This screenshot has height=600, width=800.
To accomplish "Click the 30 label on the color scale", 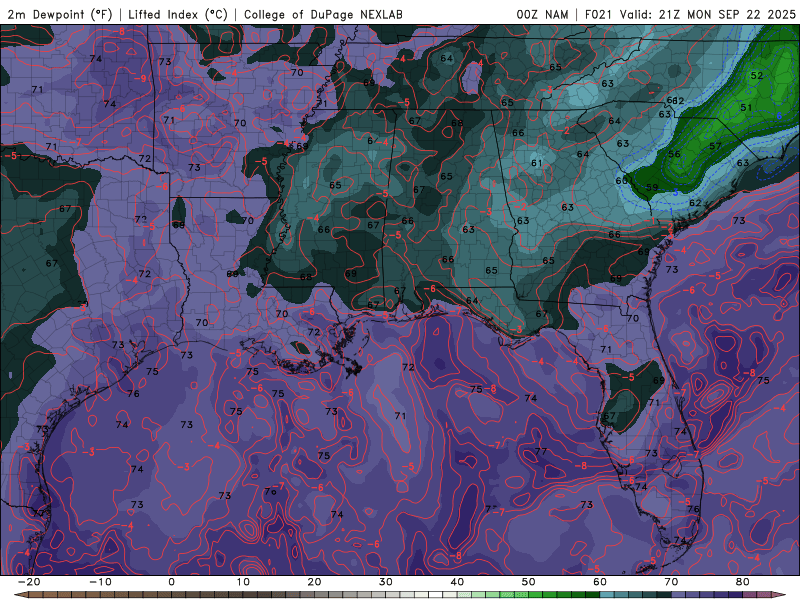I will pyautogui.click(x=386, y=582).
